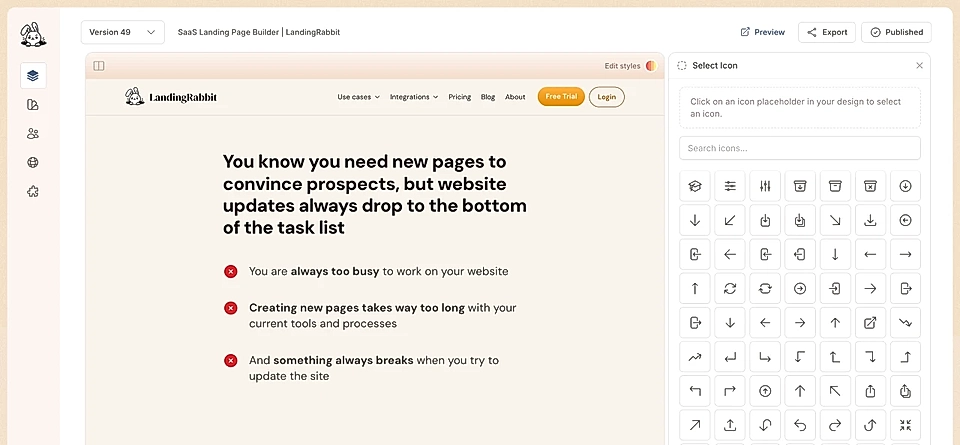Screen dimensions: 960x445
Task: Click the 'Edit styles' label
Action: (622, 66)
